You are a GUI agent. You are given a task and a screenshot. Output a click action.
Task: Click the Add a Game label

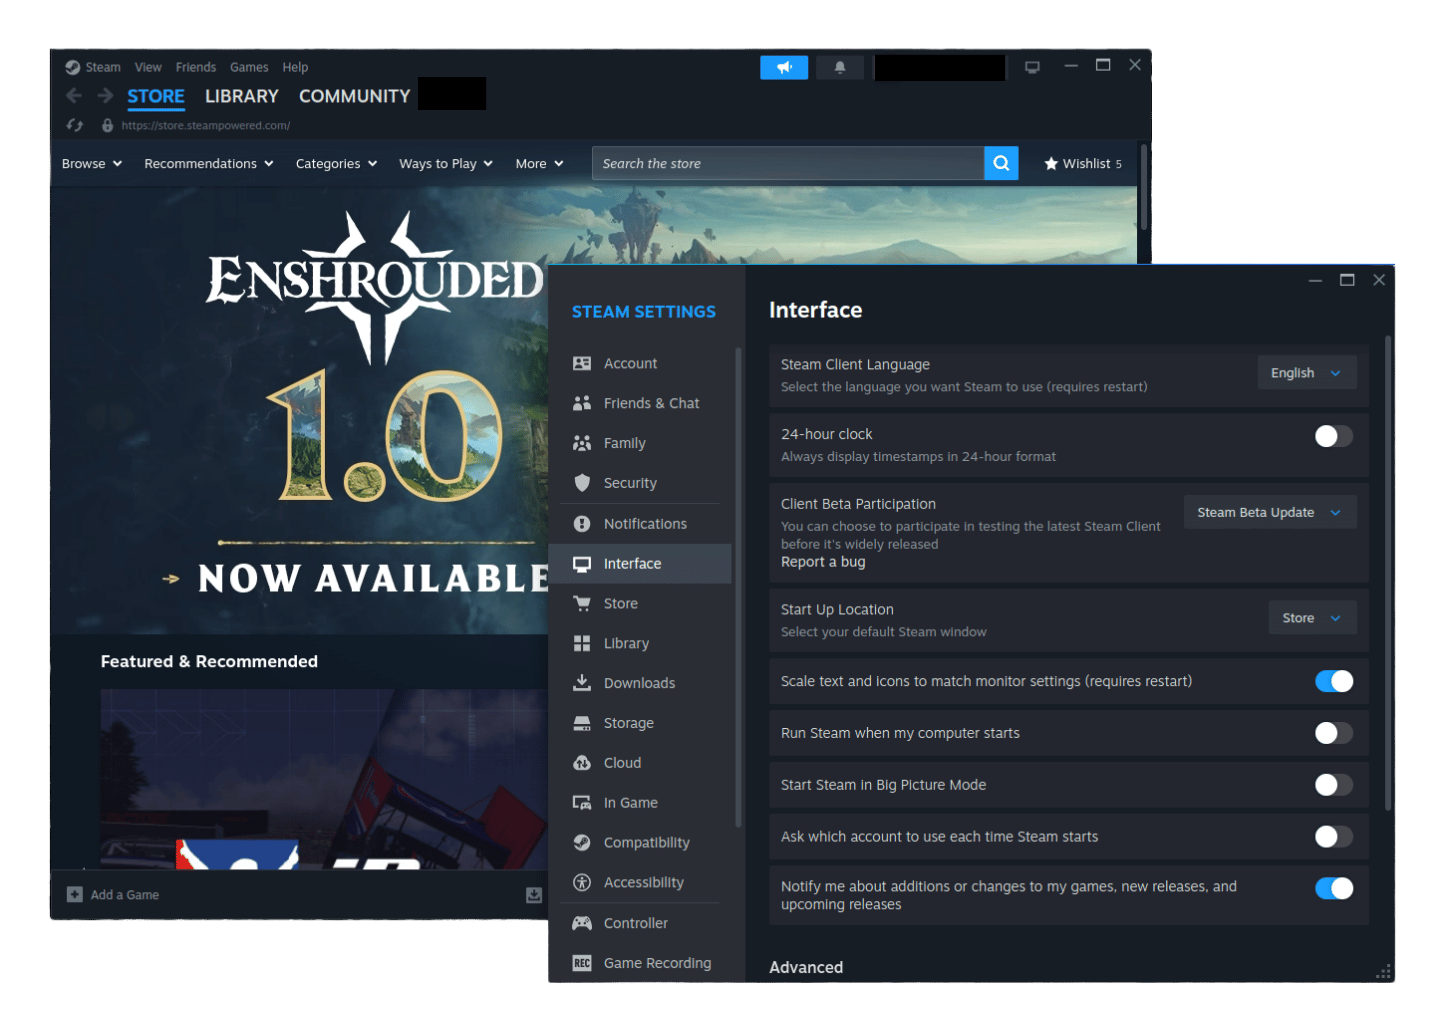pos(125,894)
